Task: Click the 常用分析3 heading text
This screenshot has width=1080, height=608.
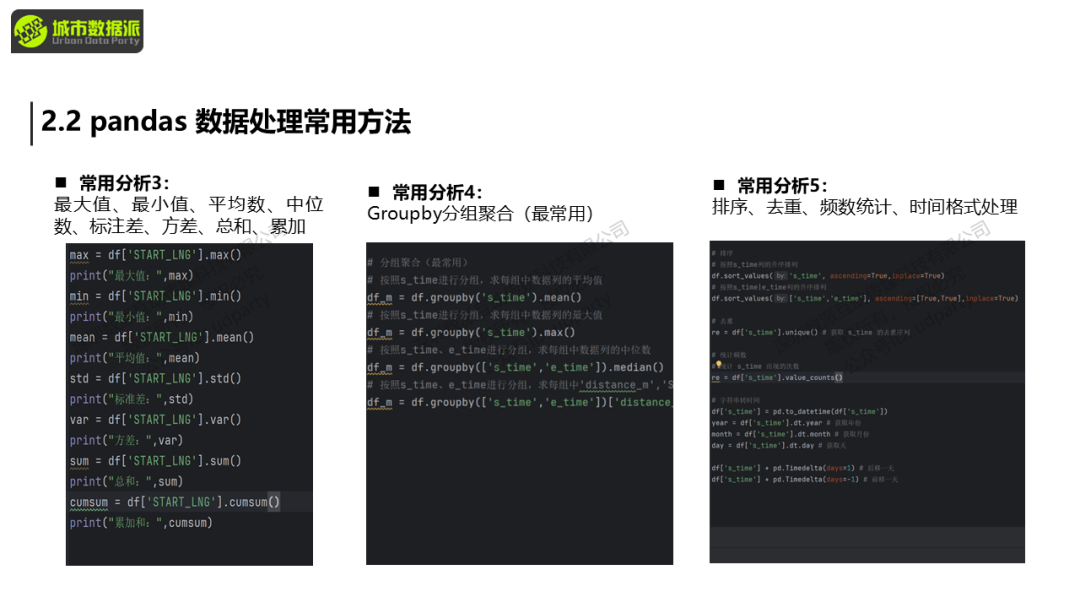Action: pyautogui.click(x=124, y=183)
